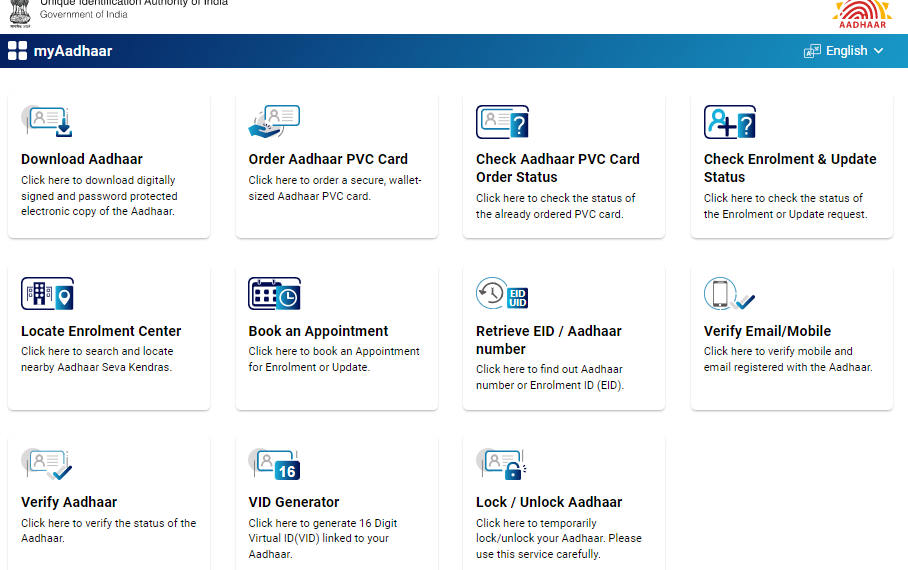Click 'status of the Enrolment or Update request' text
The width and height of the screenshot is (908, 570).
coord(785,206)
